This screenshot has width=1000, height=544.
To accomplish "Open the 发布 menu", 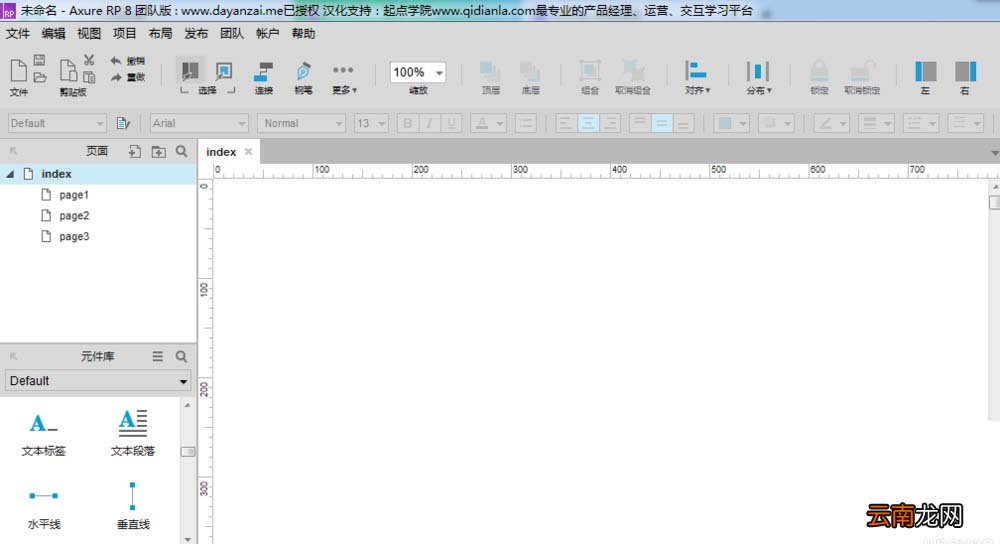I will point(196,34).
